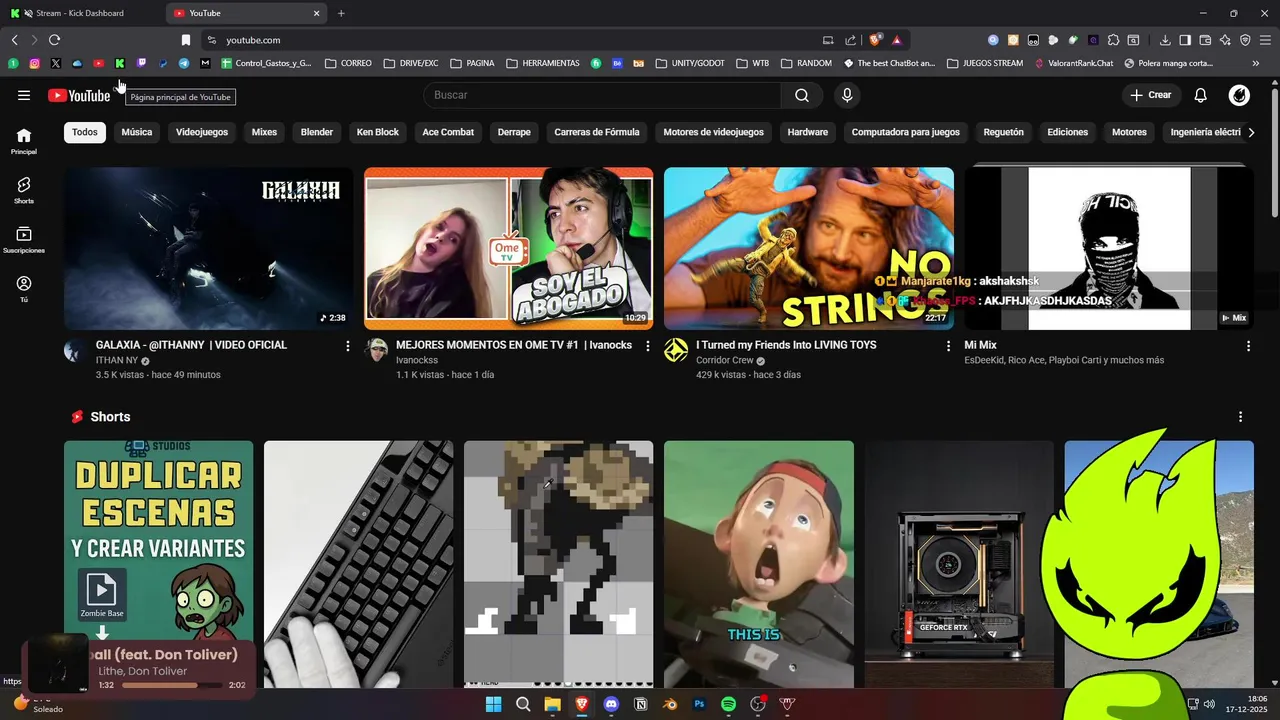Open Shorts from the sidebar
This screenshot has height=720, width=1280.
click(x=24, y=190)
